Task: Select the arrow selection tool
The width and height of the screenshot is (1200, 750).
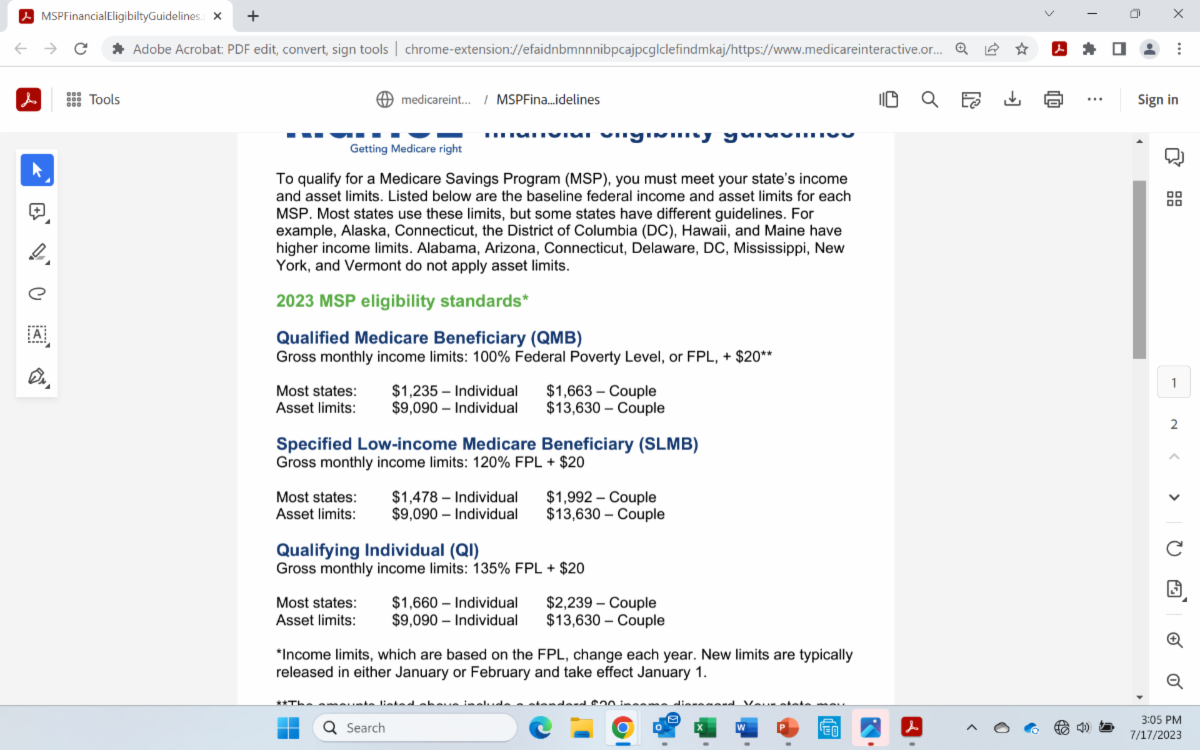Action: pyautogui.click(x=37, y=170)
